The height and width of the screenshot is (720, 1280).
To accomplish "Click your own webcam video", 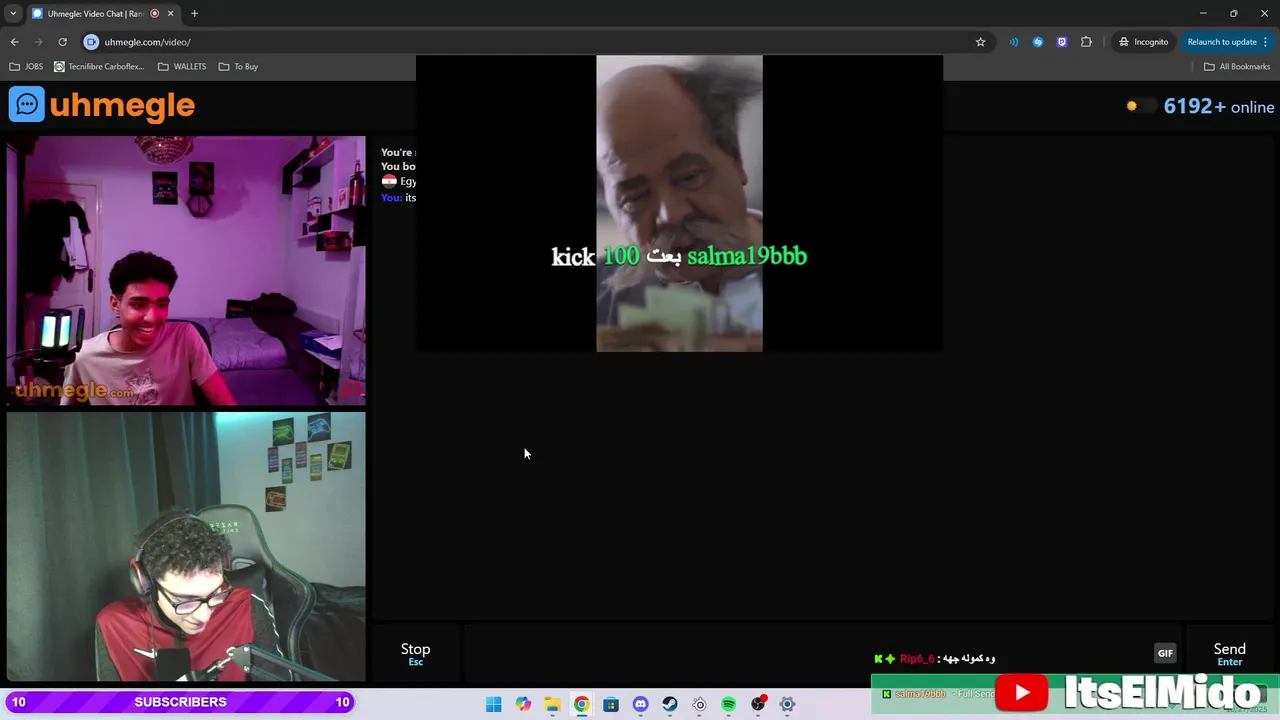I will (x=186, y=547).
